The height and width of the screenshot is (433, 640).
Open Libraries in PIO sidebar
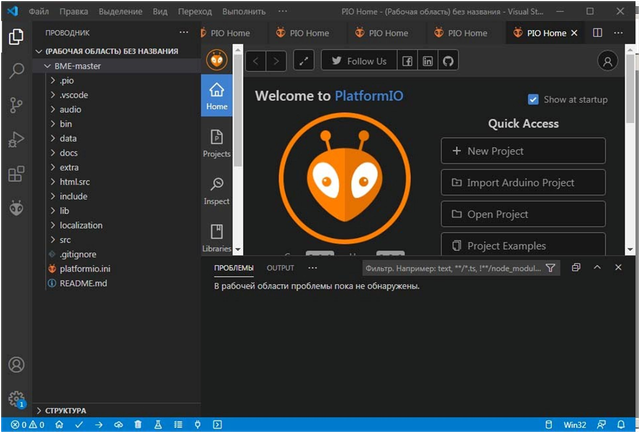tap(217, 238)
